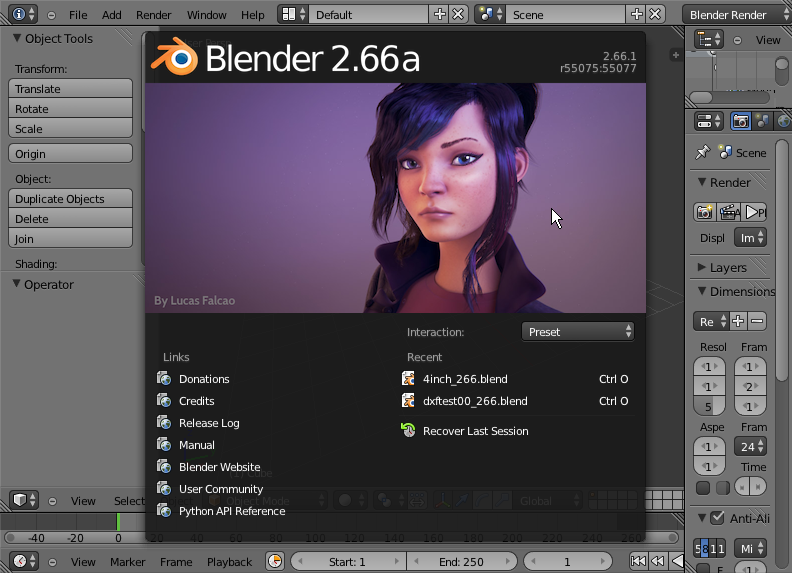Open the File menu
Viewport: 792px width, 573px height.
tap(78, 15)
